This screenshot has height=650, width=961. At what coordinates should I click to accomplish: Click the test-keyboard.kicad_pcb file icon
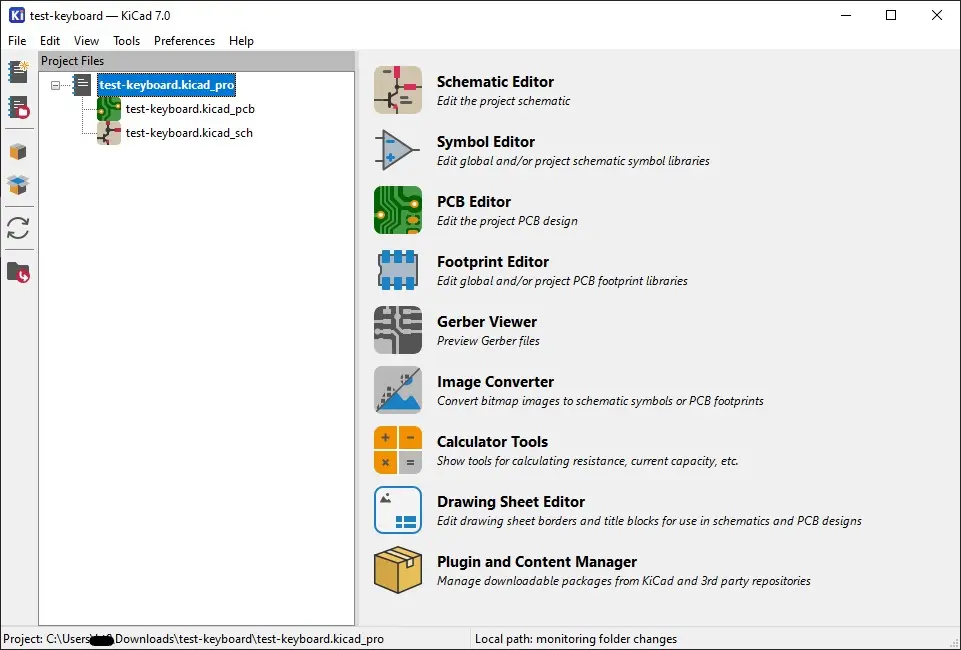point(108,108)
